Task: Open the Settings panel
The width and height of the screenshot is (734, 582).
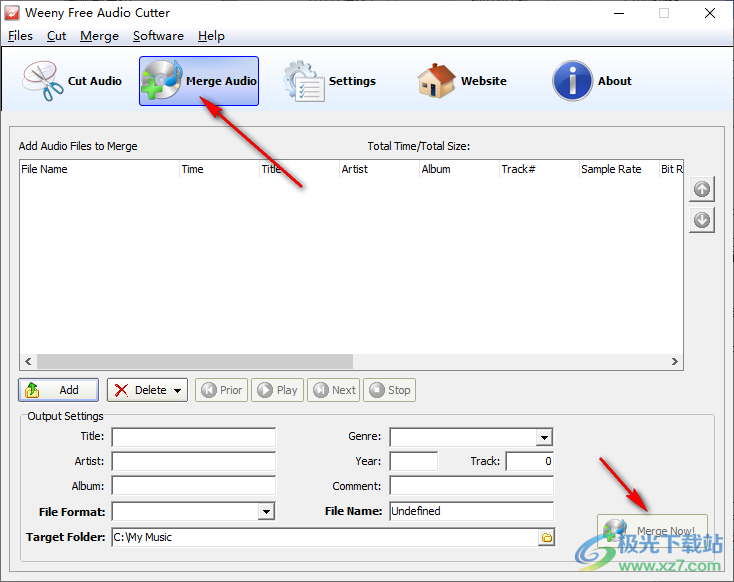Action: [x=329, y=81]
